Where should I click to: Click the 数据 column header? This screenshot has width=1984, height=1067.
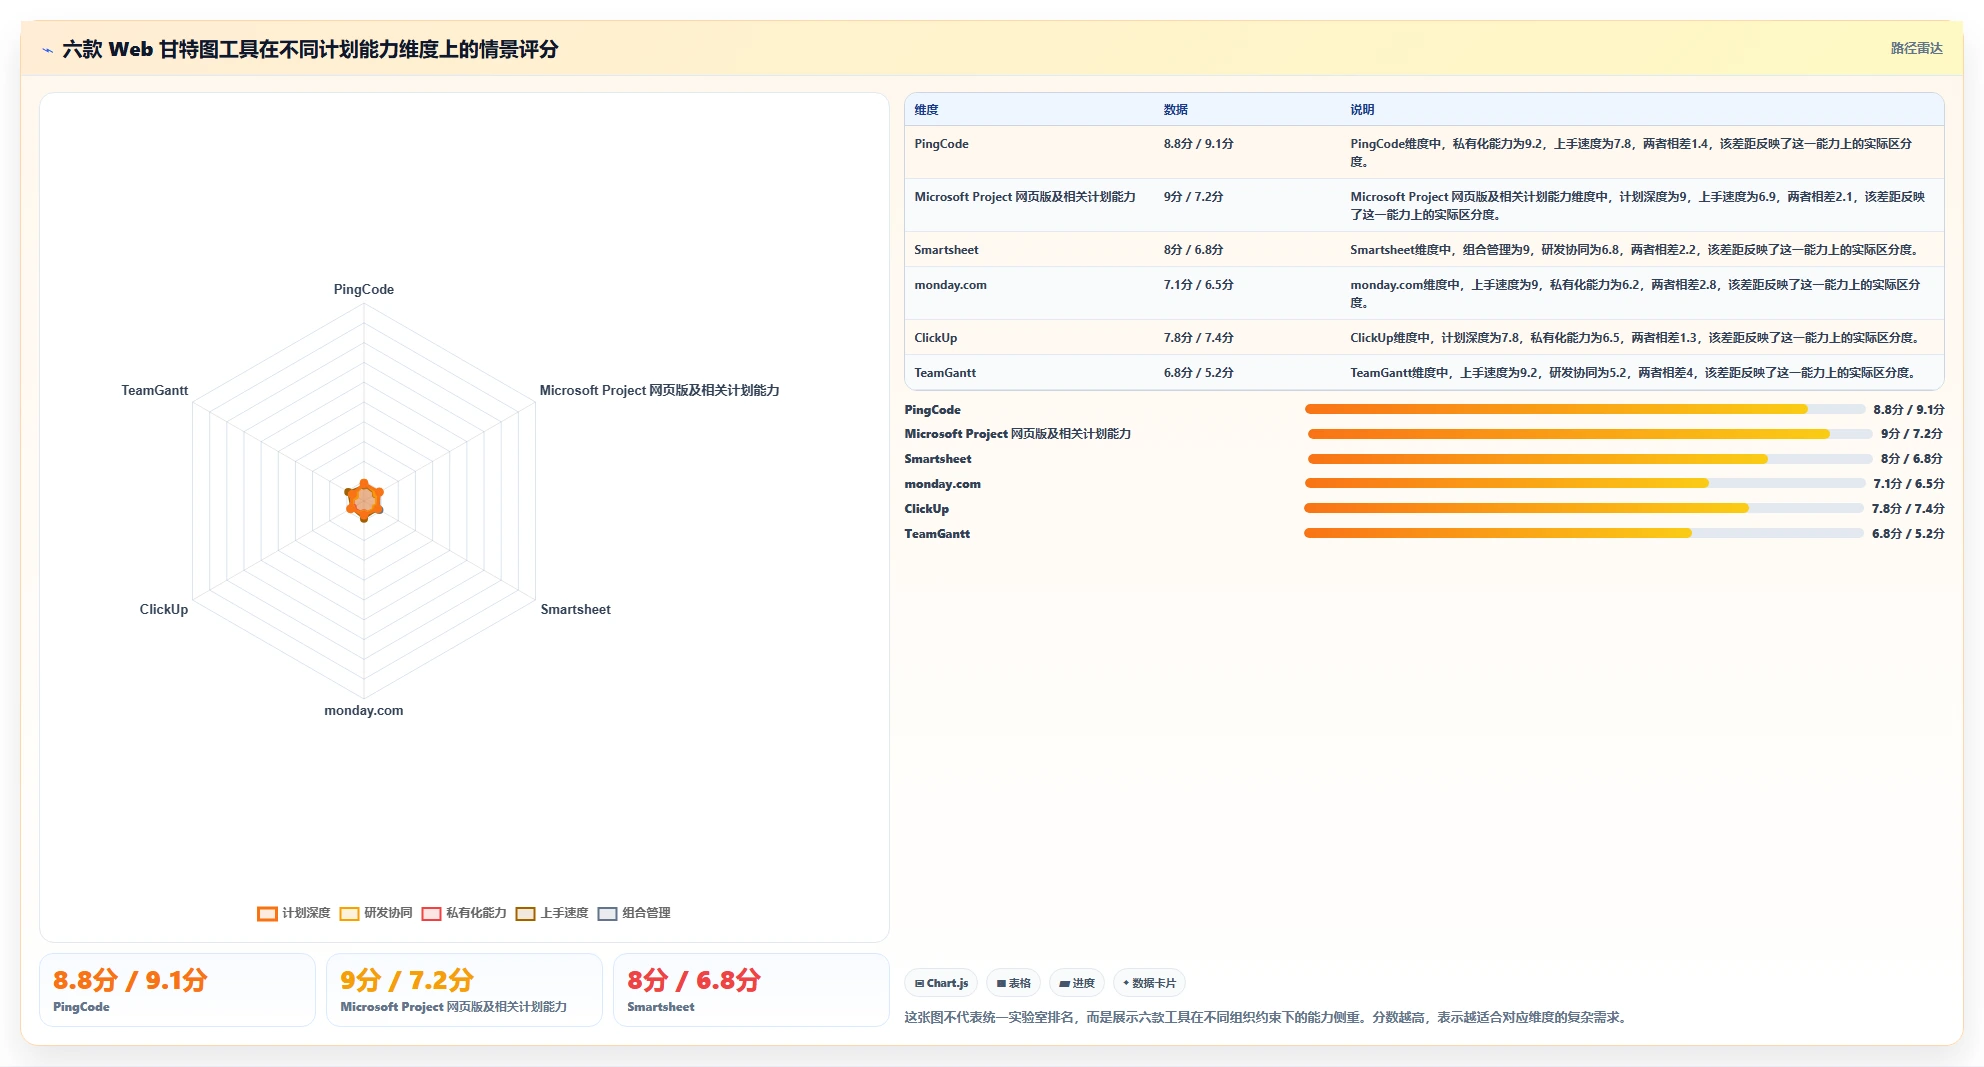tap(1175, 110)
